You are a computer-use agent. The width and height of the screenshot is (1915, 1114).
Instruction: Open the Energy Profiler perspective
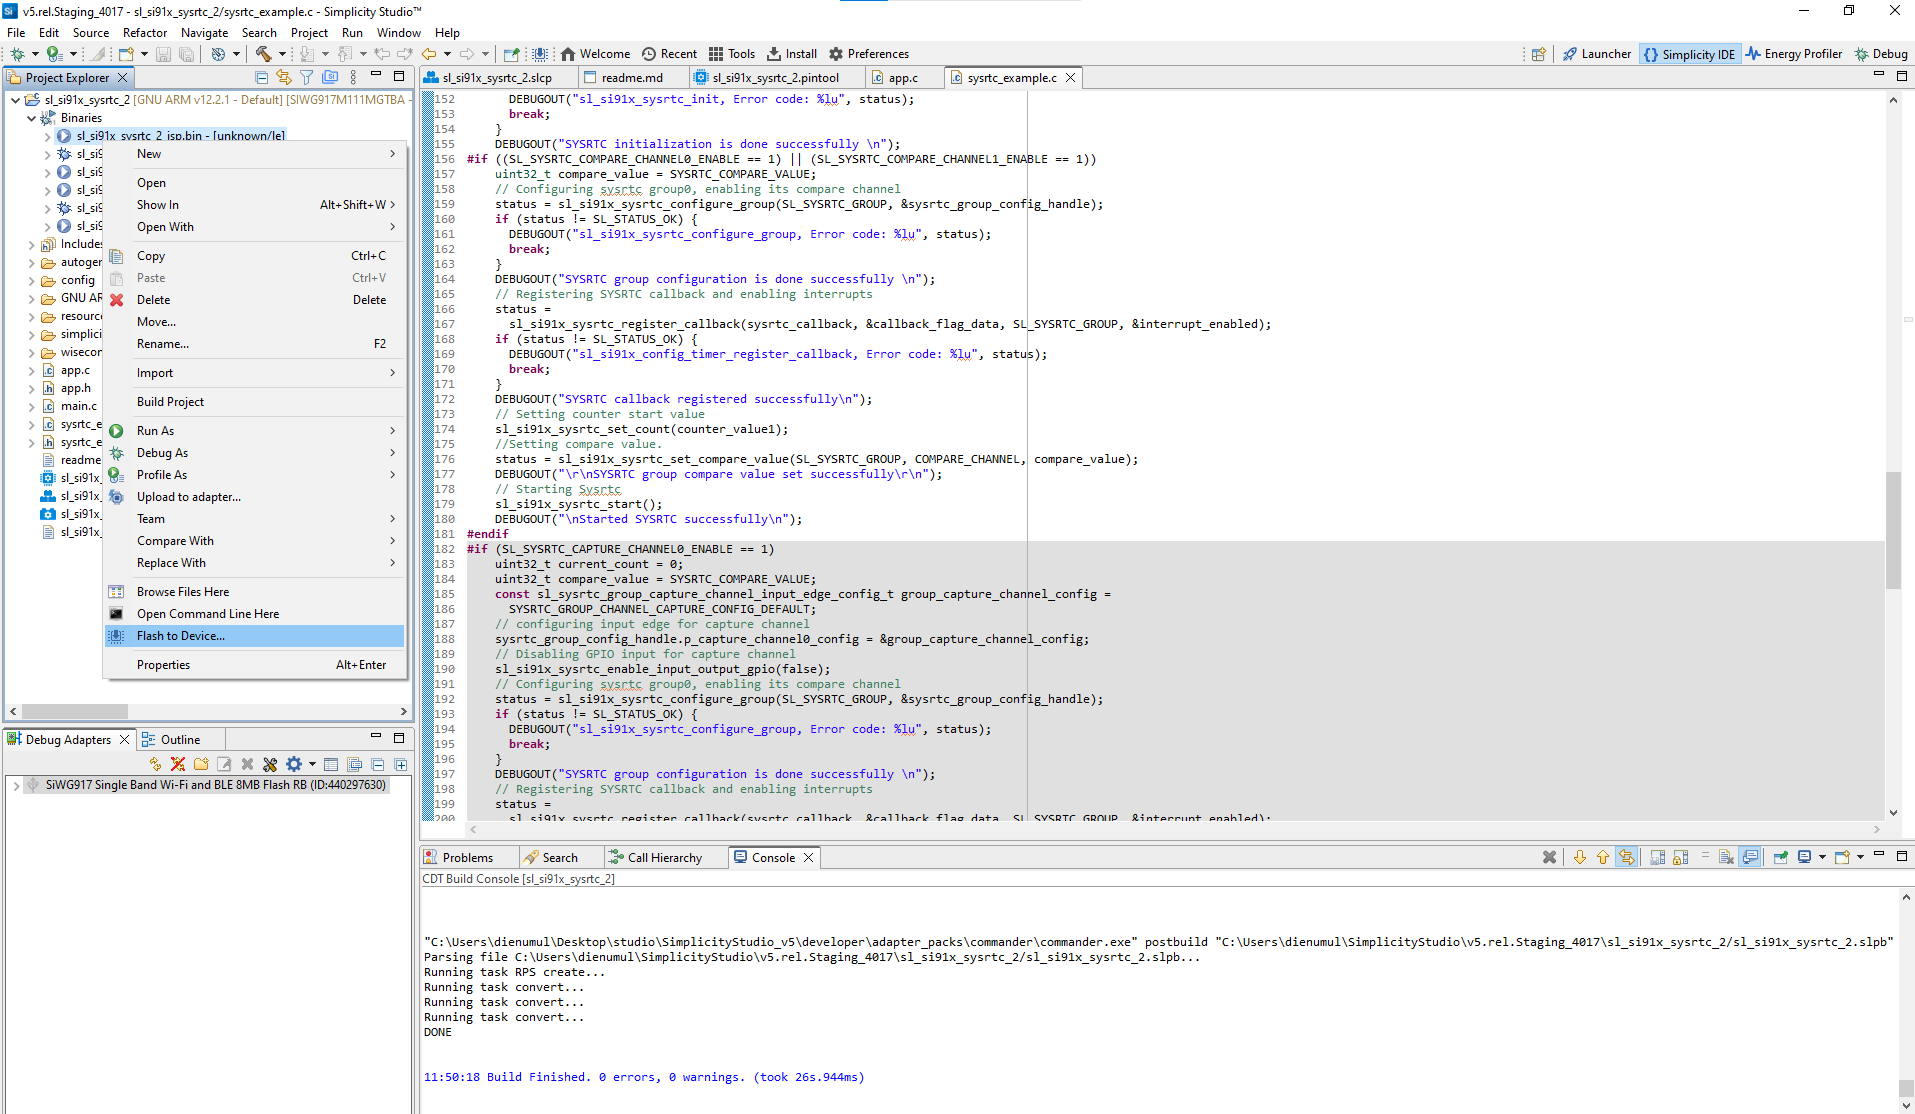[1794, 54]
